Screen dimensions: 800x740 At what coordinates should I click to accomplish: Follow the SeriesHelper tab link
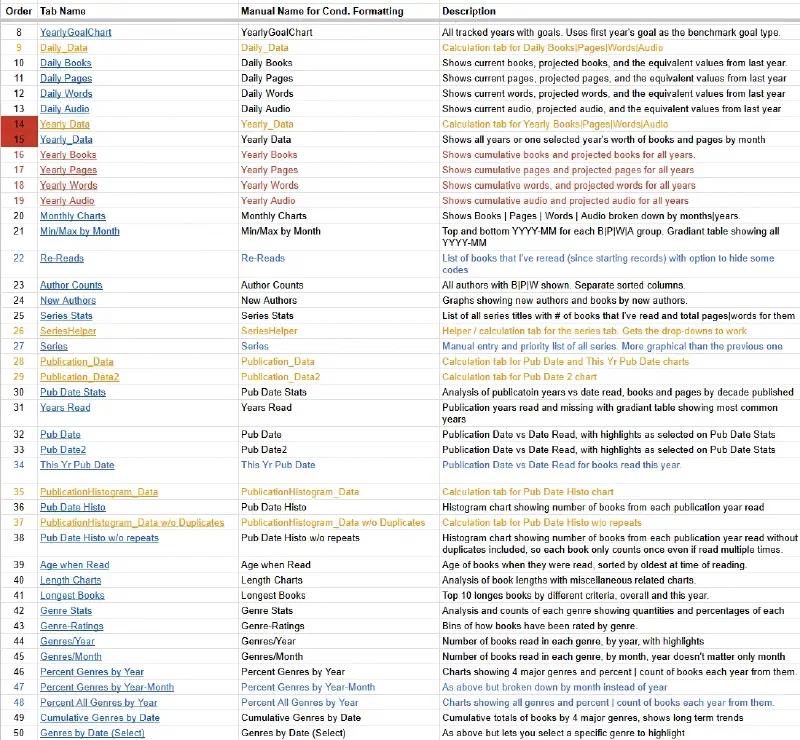click(x=68, y=331)
